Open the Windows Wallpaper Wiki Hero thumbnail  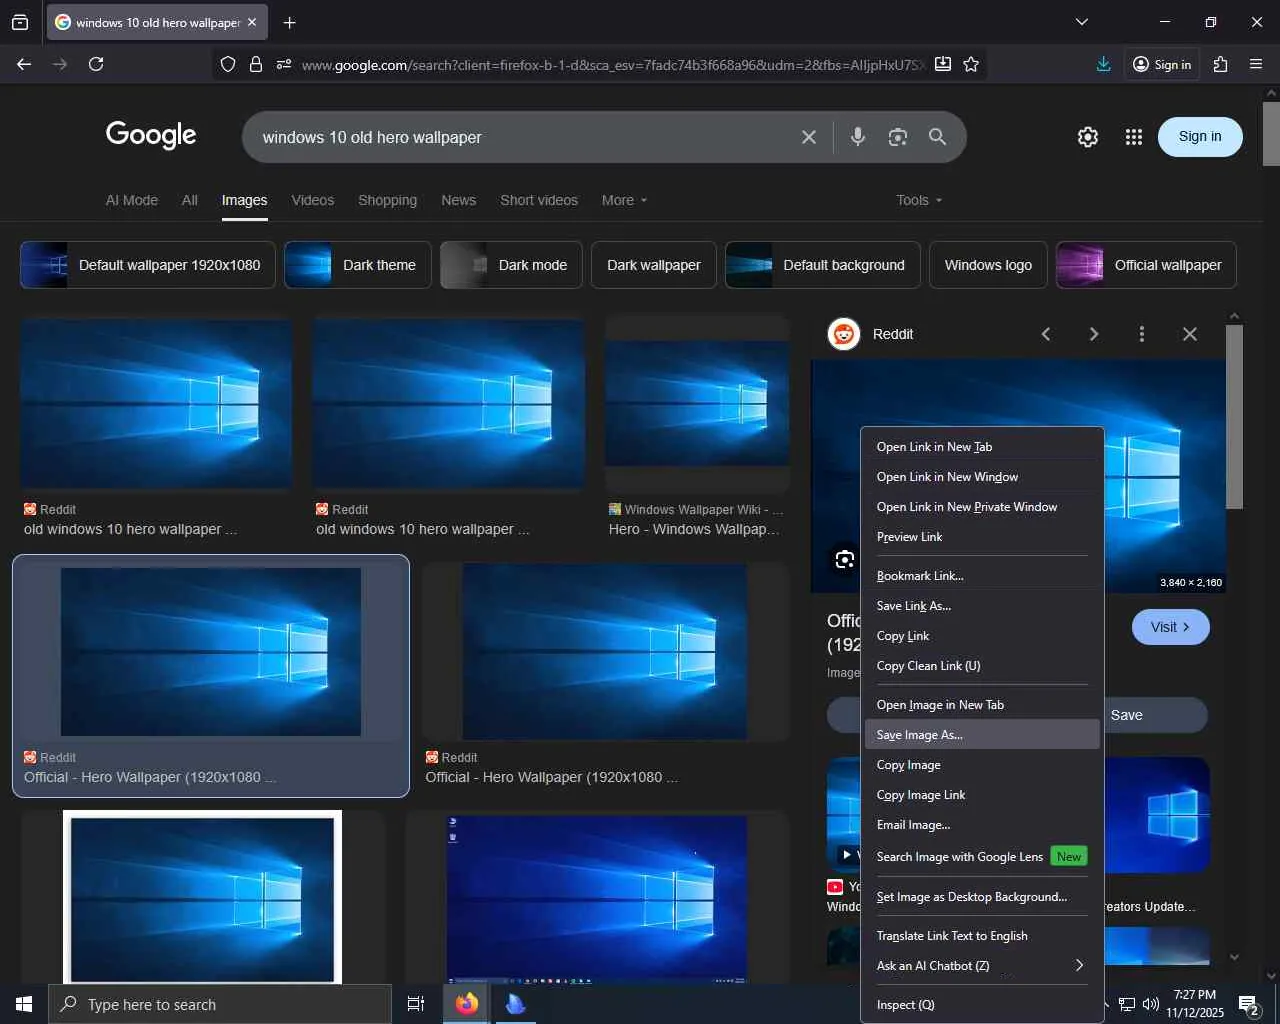[x=697, y=405]
